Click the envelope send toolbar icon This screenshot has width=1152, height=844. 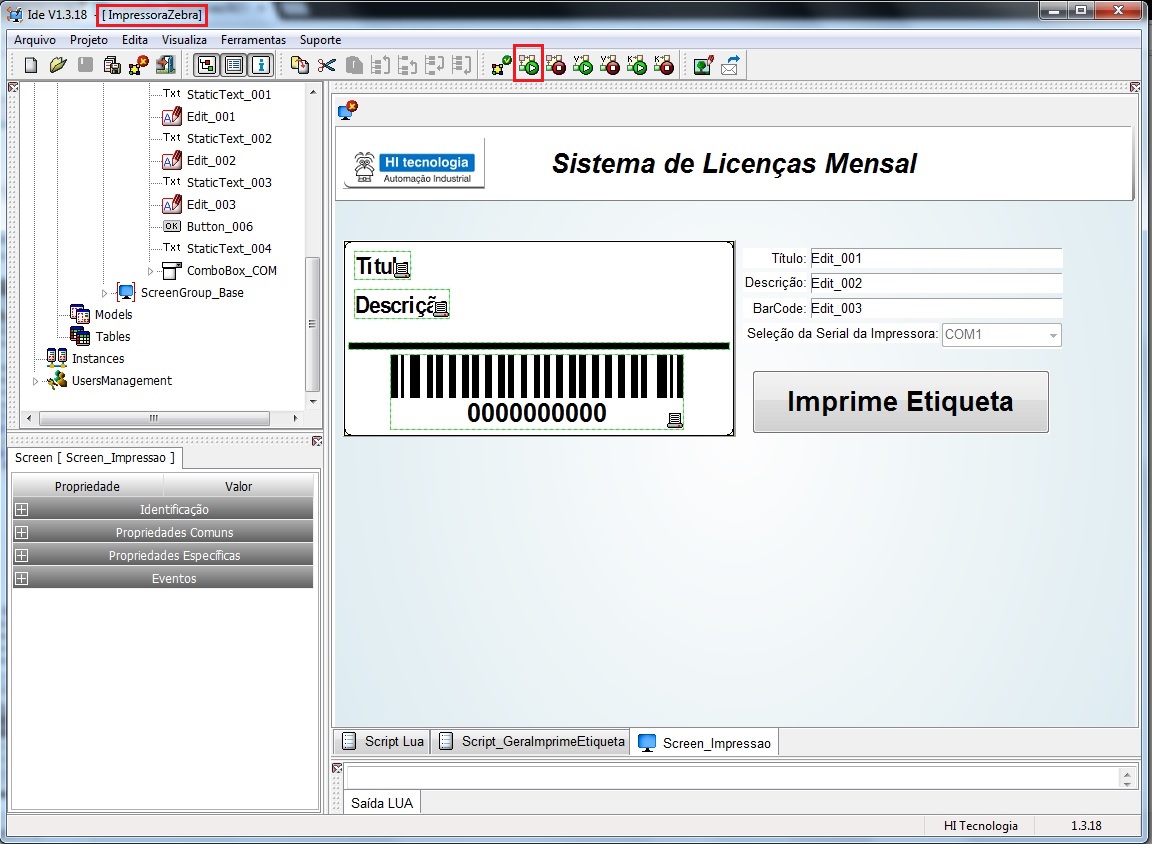click(730, 65)
